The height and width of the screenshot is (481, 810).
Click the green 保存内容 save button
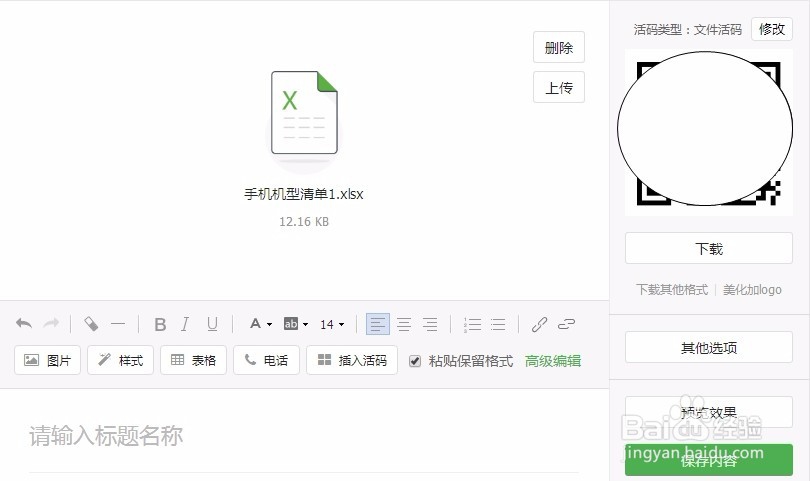click(x=709, y=460)
